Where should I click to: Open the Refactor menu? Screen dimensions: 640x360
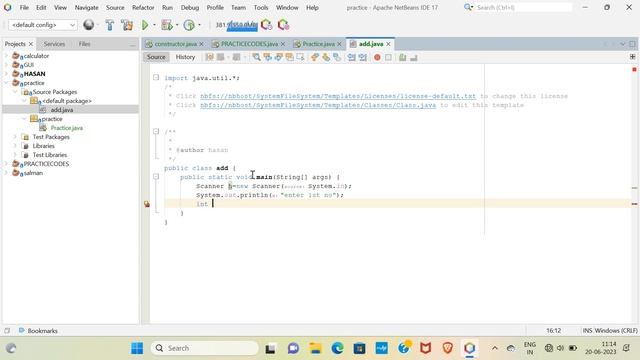[x=143, y=7]
